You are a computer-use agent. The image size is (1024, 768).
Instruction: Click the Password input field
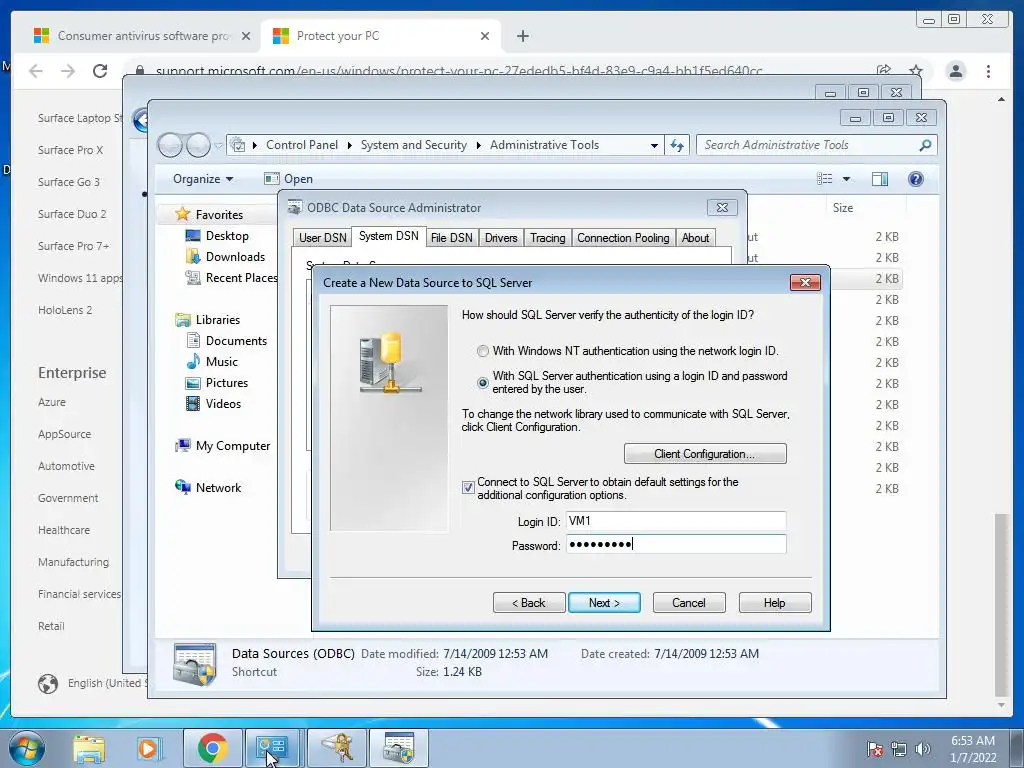(x=676, y=544)
